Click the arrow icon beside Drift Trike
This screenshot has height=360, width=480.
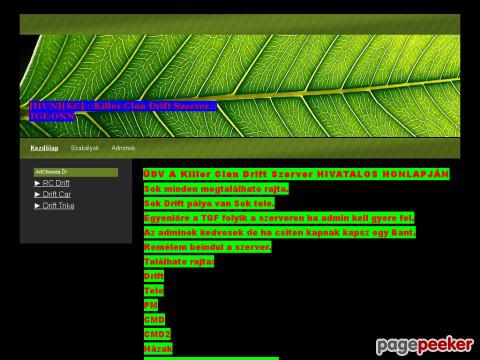[x=37, y=206]
